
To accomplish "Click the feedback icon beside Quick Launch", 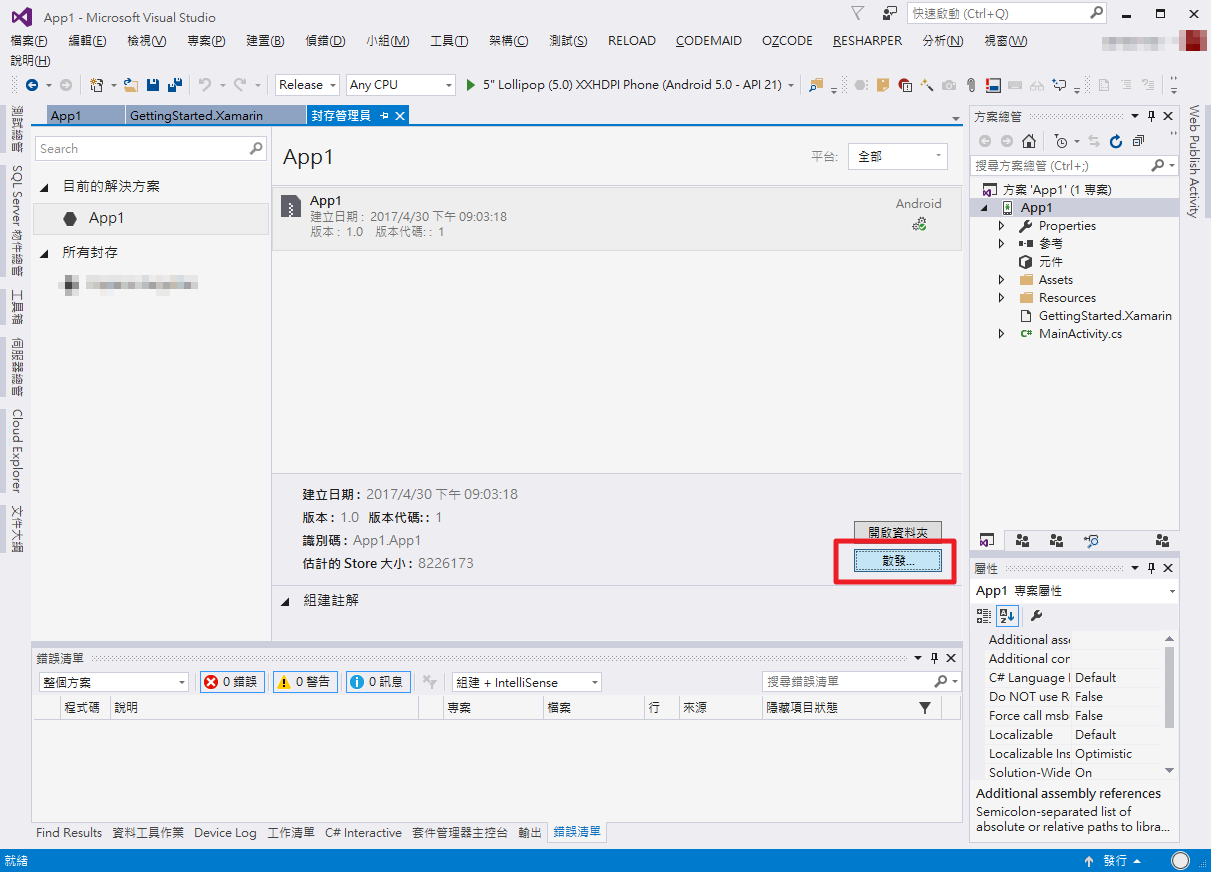I will click(890, 14).
